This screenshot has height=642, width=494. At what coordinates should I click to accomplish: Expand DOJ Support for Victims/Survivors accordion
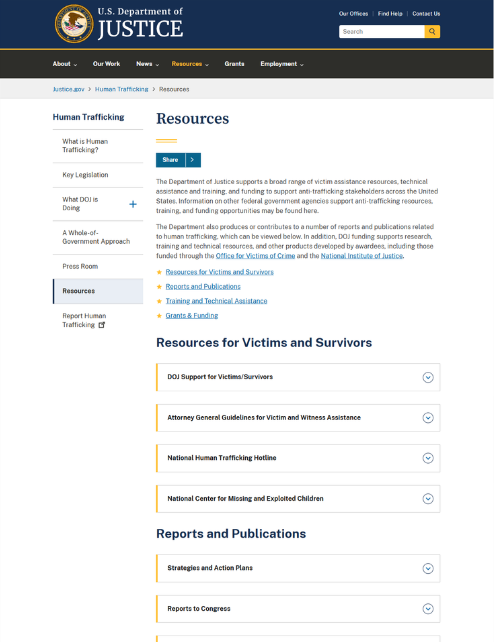(x=298, y=377)
